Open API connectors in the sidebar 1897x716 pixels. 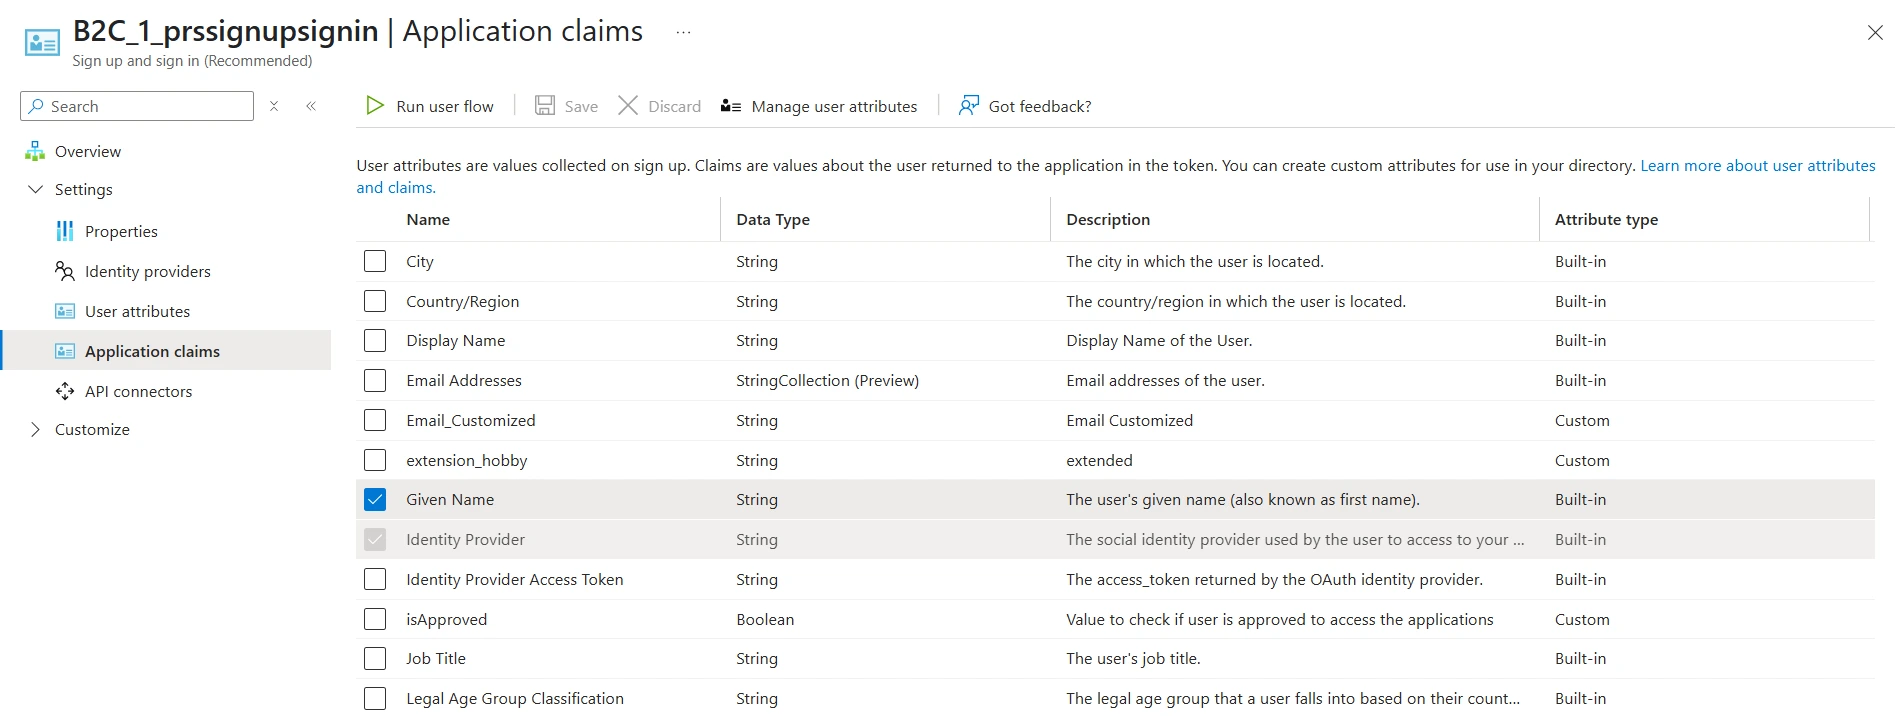(x=138, y=391)
